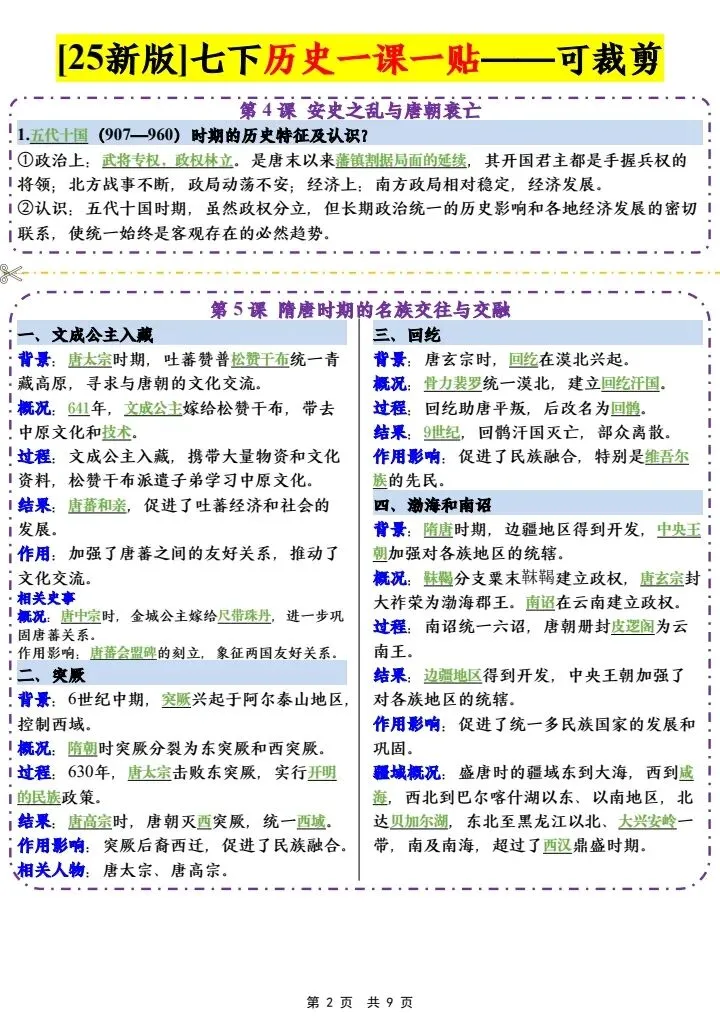This screenshot has width=720, height=1020.
Task: Click the underlined word '西汉'
Action: pos(557,846)
